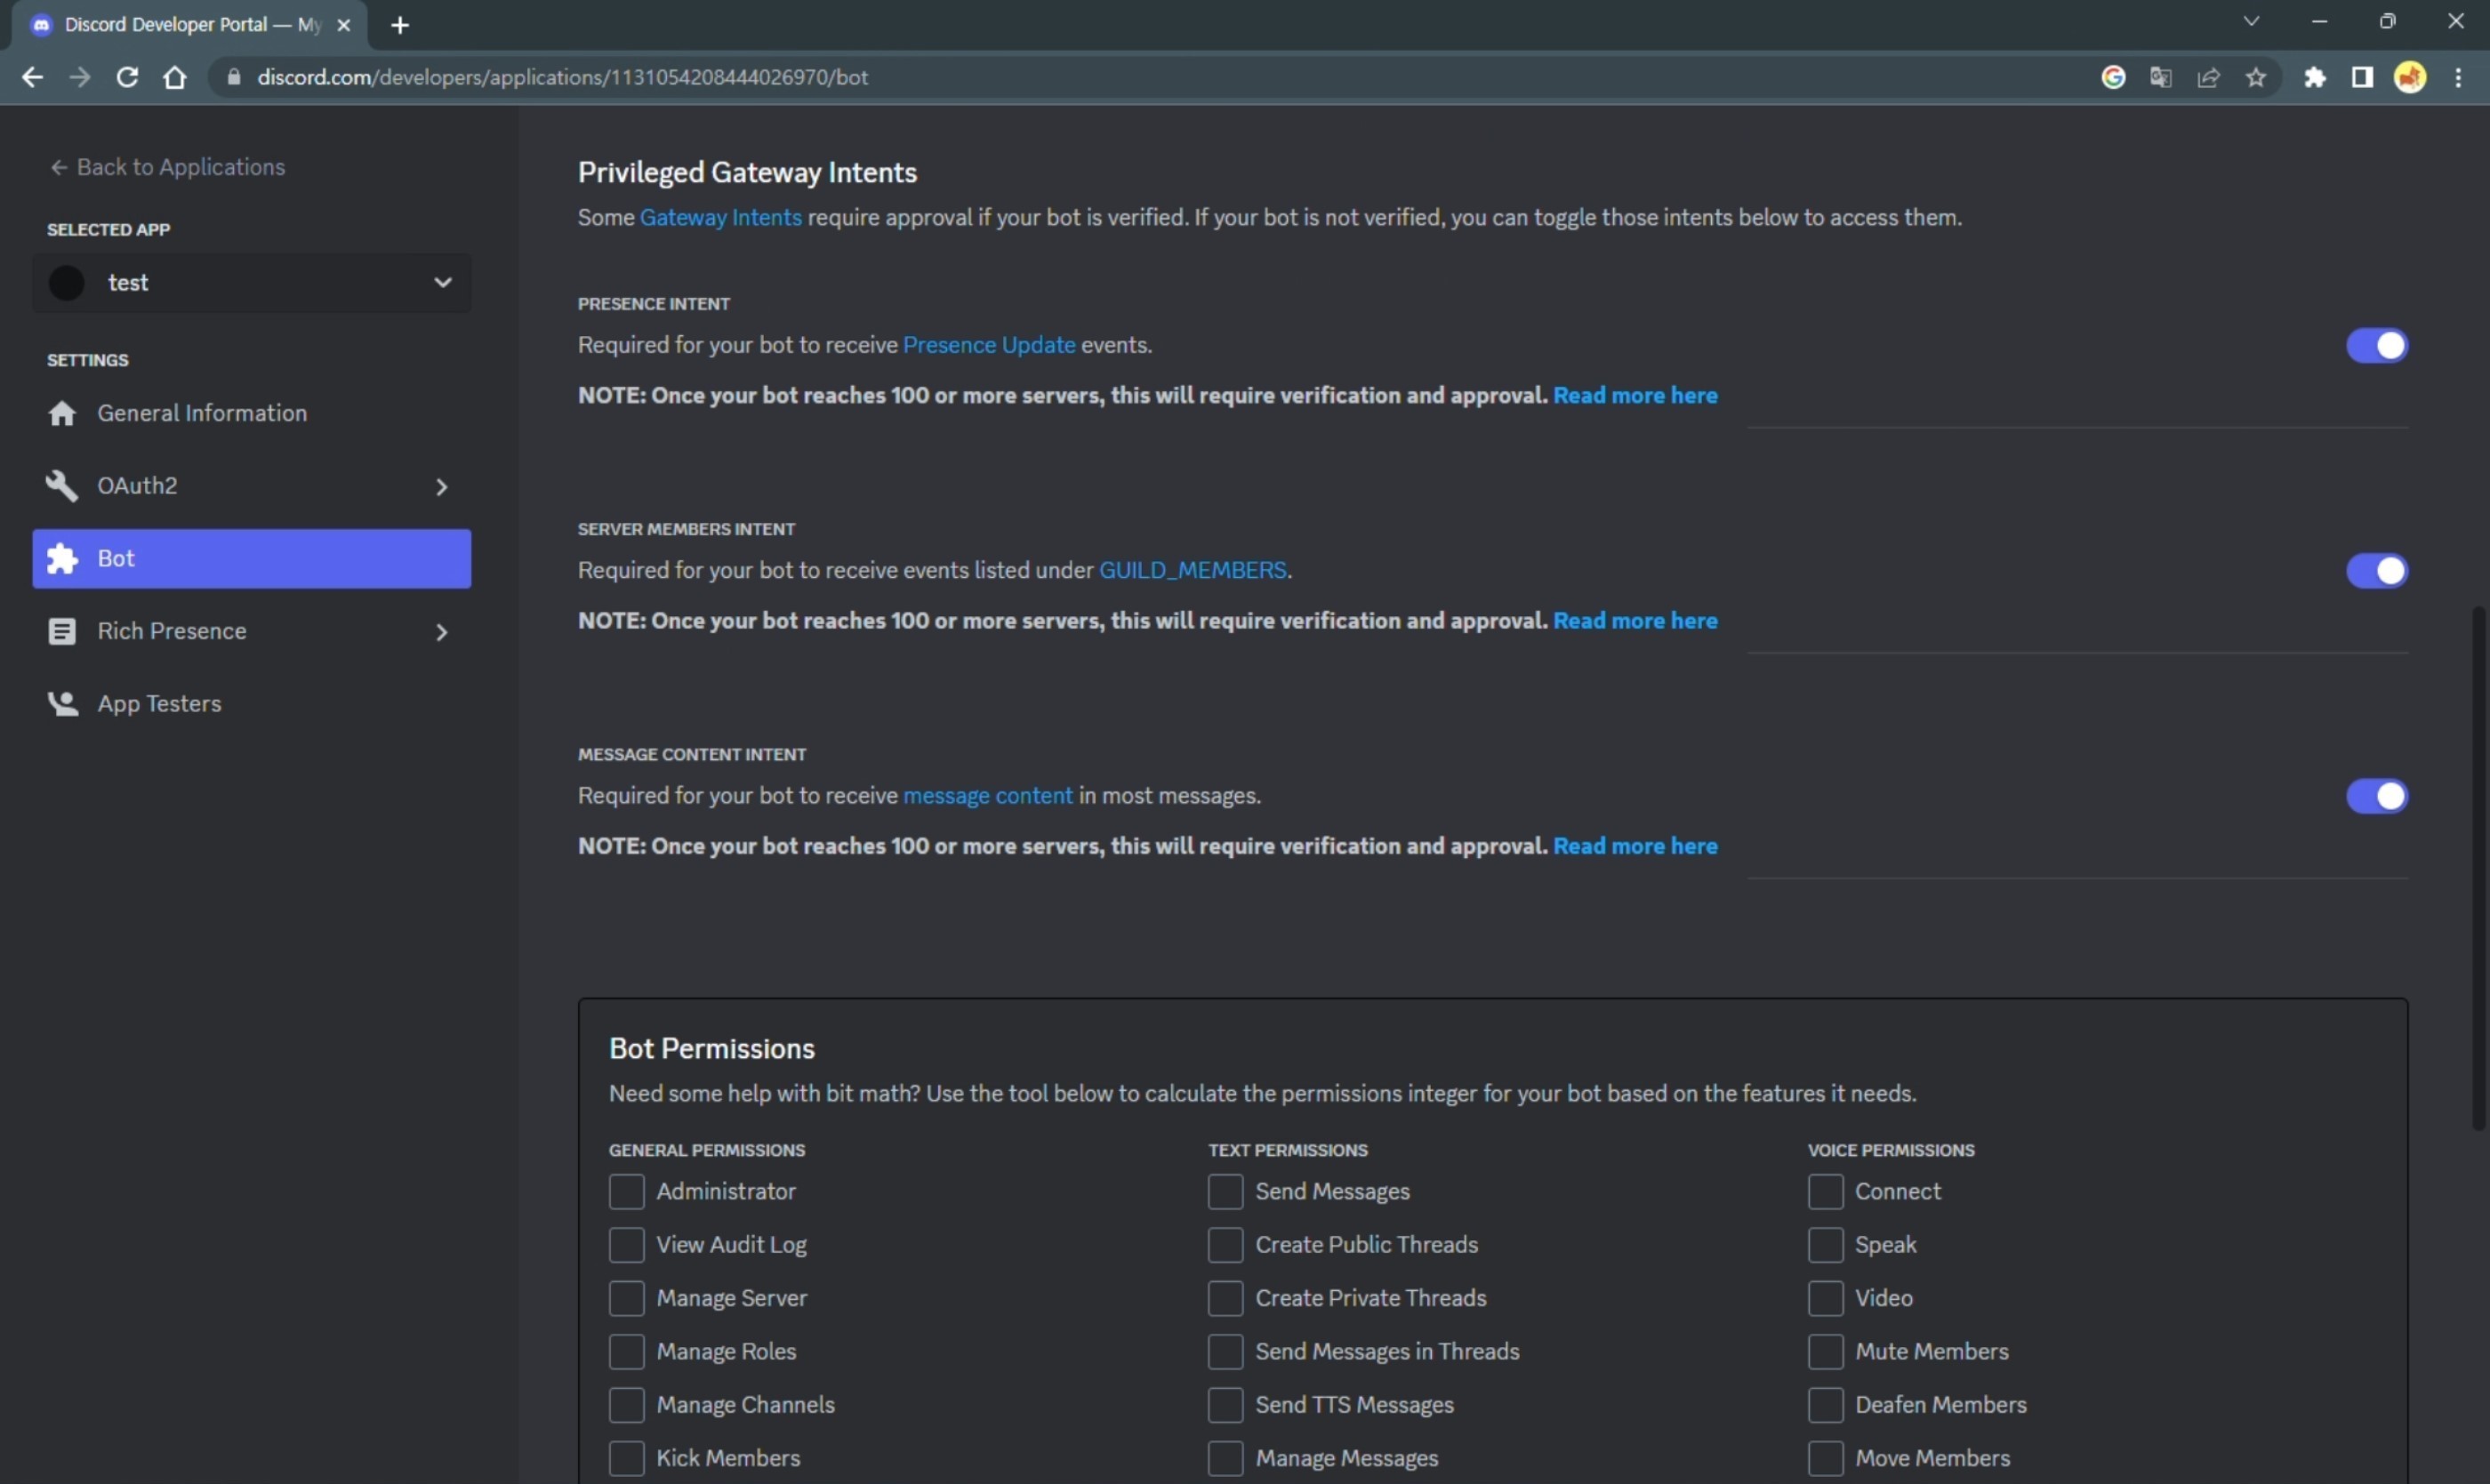
Task: Open the selected app dropdown for test
Action: 251,283
